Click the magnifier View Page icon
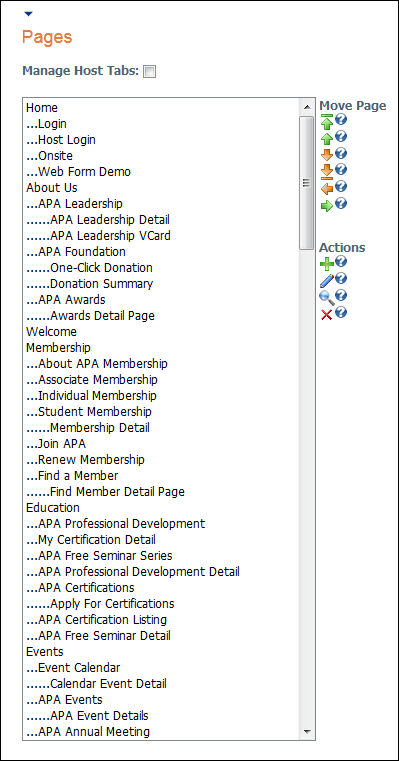399x761 pixels. click(327, 298)
